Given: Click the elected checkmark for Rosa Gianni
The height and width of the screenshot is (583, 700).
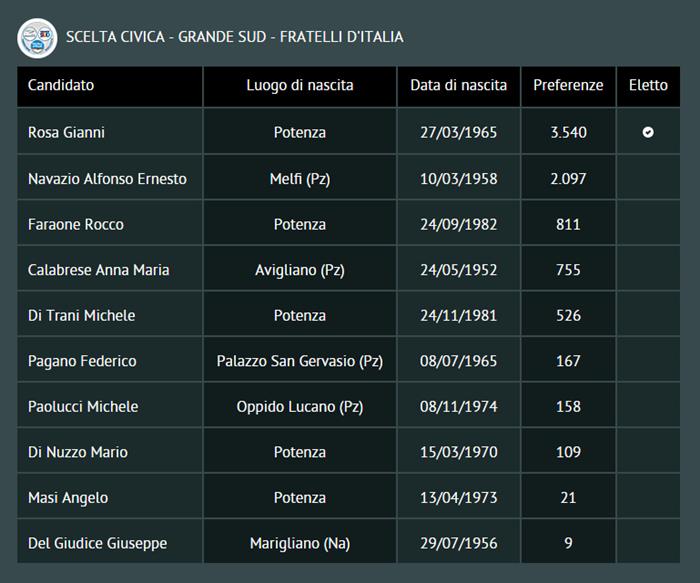Looking at the screenshot, I should pos(648,132).
